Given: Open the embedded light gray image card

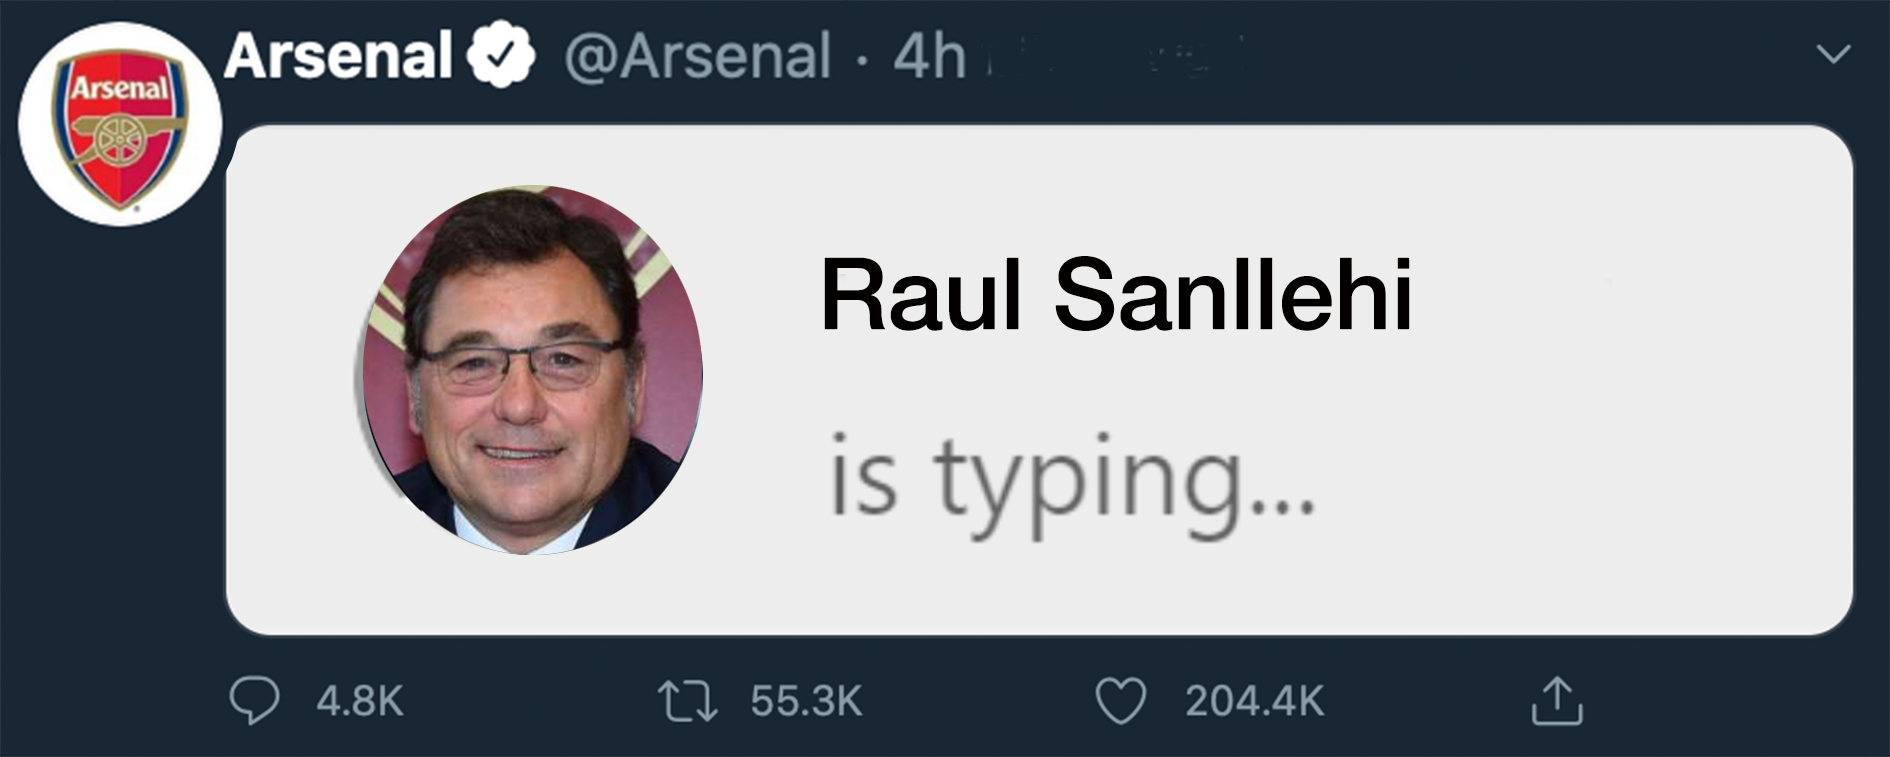Looking at the screenshot, I should point(1039,380).
